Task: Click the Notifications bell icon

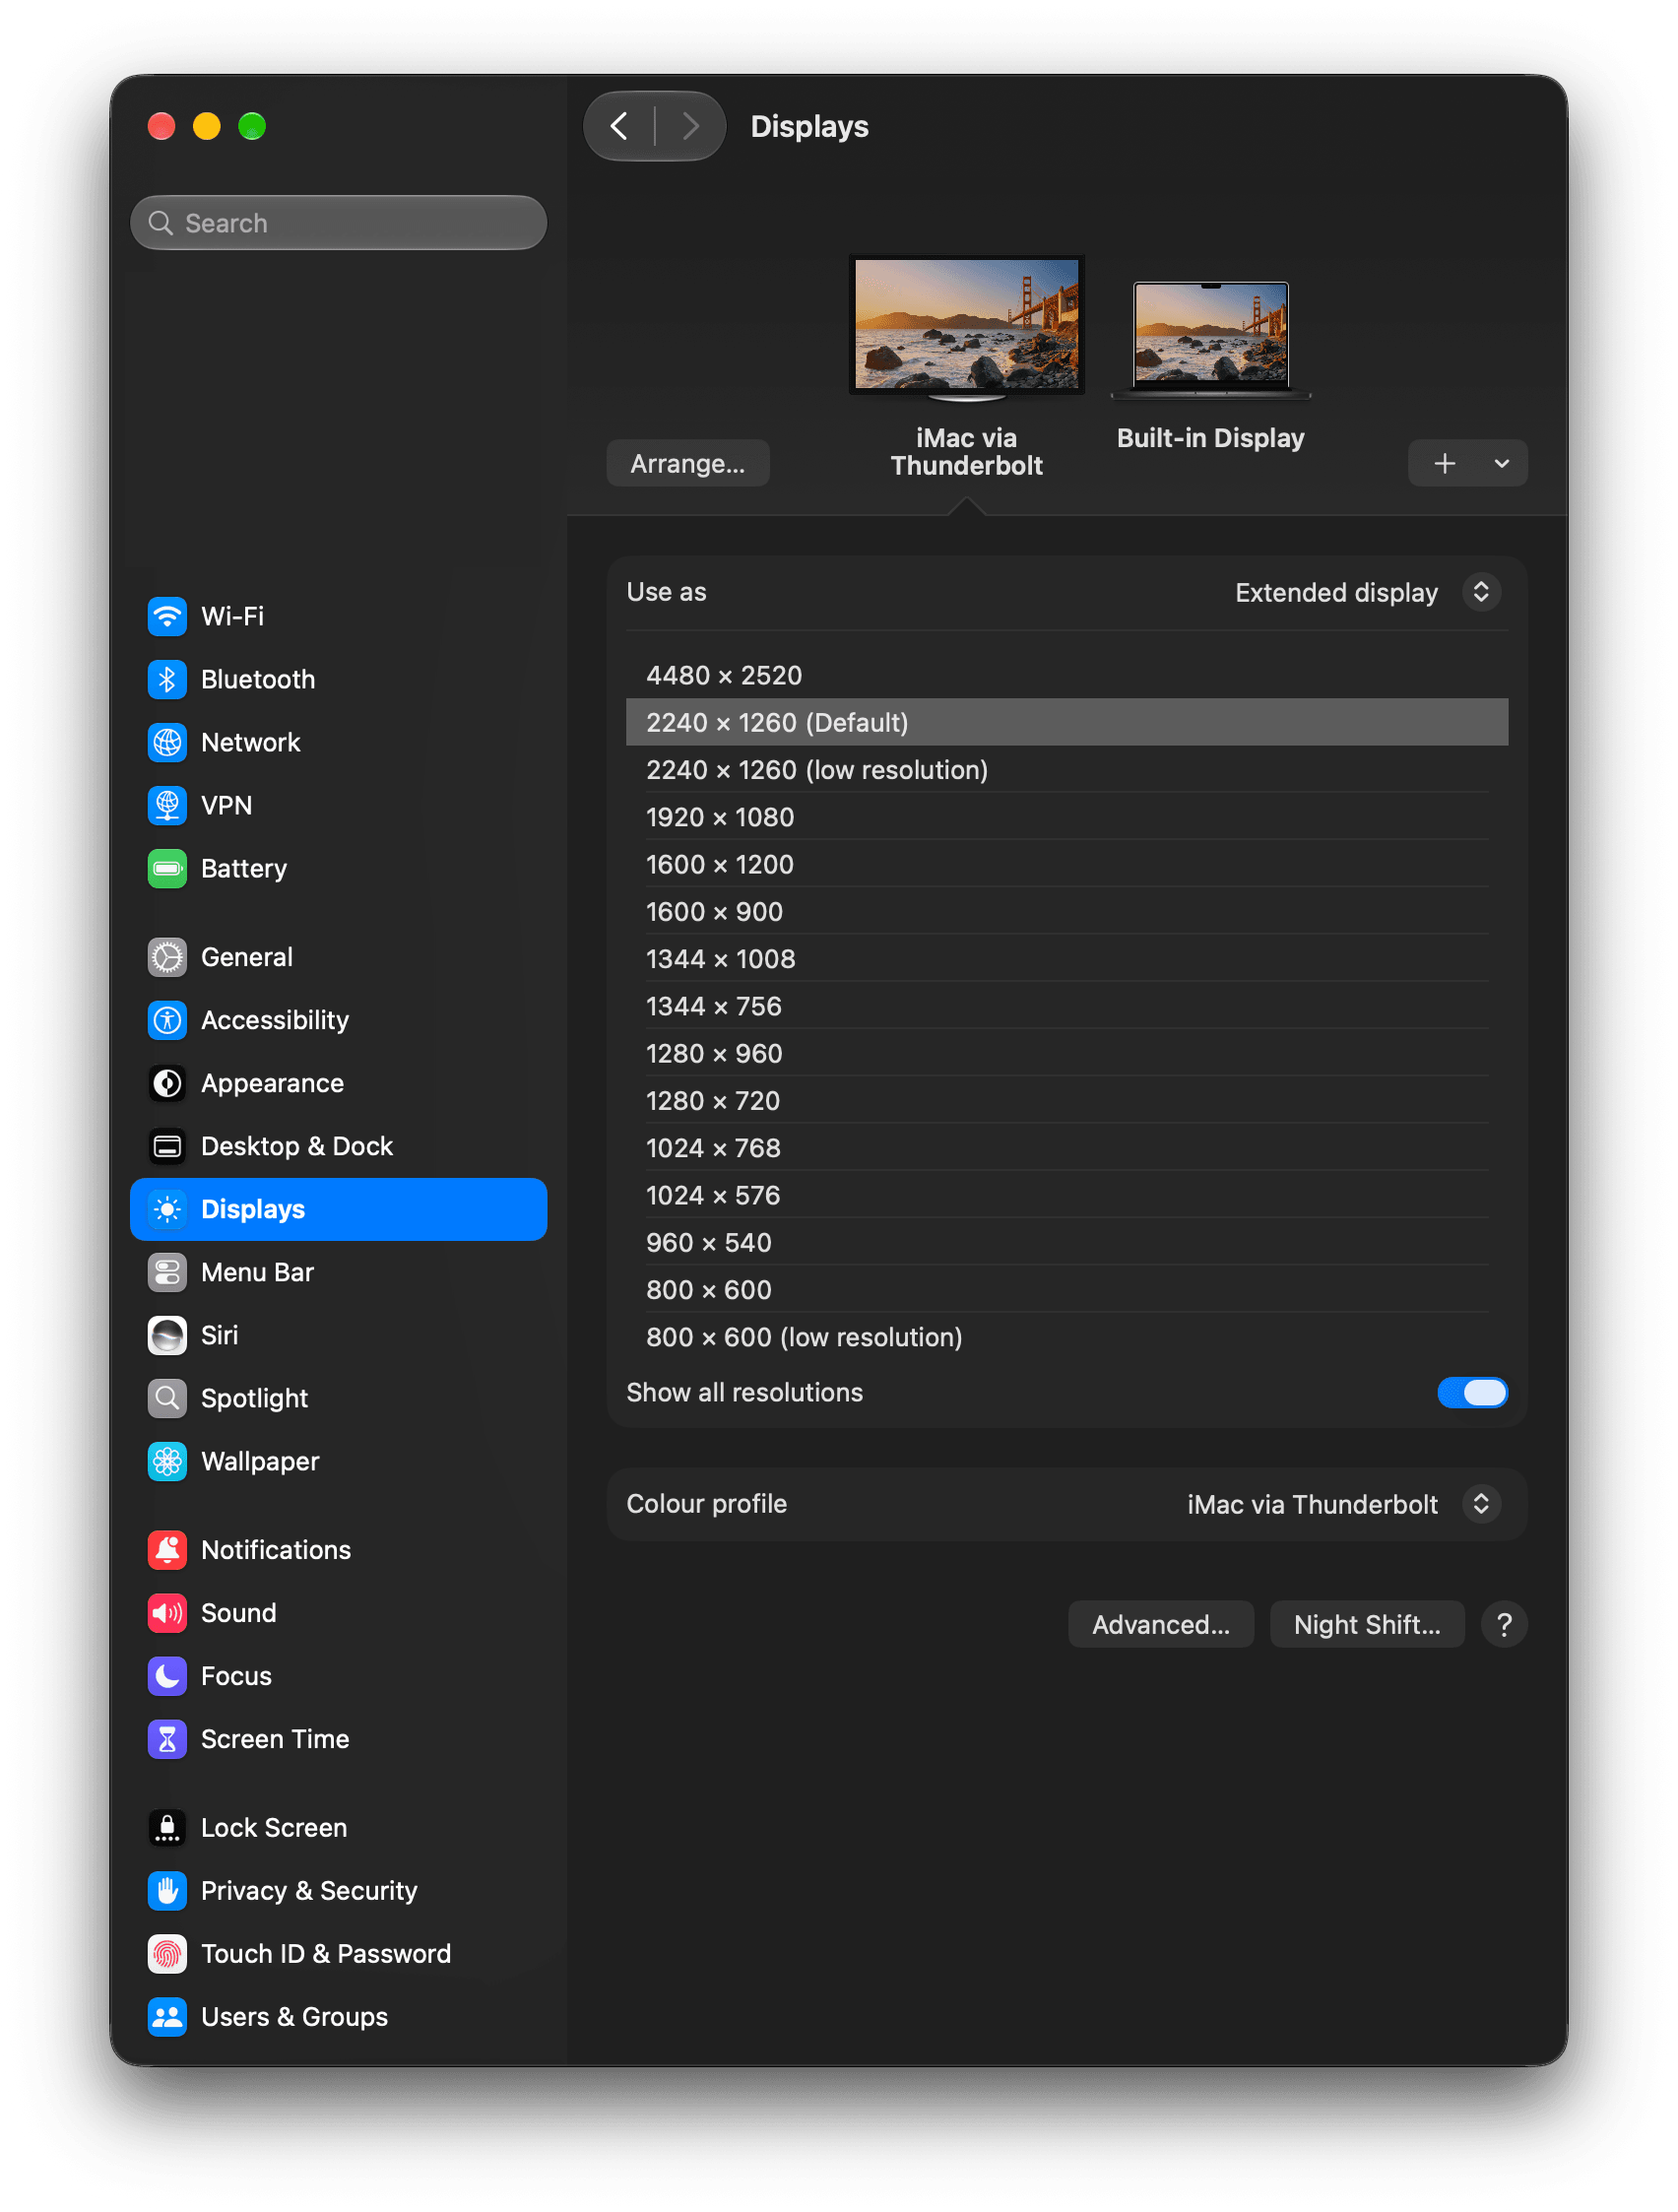Action: click(x=167, y=1550)
